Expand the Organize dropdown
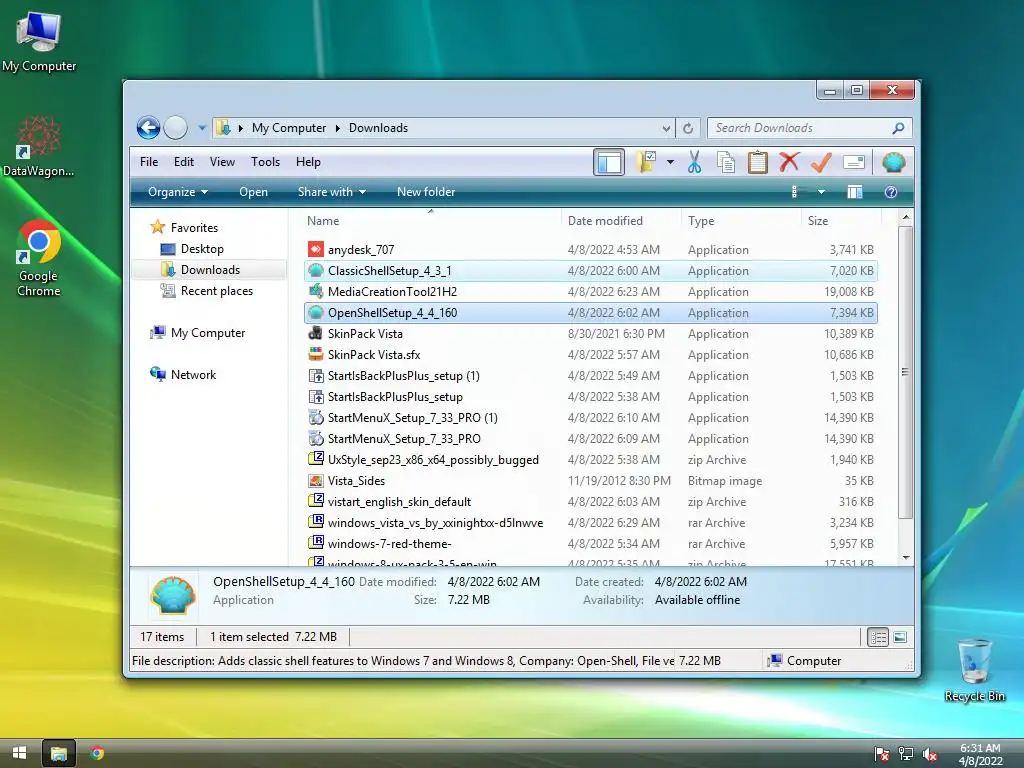The height and width of the screenshot is (768, 1024). pyautogui.click(x=178, y=192)
